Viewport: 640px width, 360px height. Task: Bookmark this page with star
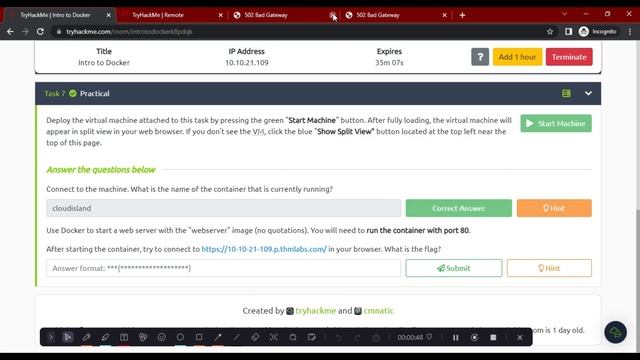550,31
